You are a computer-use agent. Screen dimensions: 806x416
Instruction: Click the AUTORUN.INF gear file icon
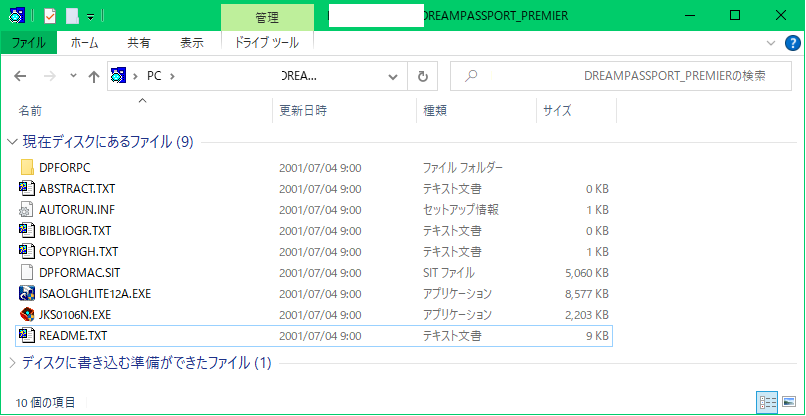coord(27,210)
